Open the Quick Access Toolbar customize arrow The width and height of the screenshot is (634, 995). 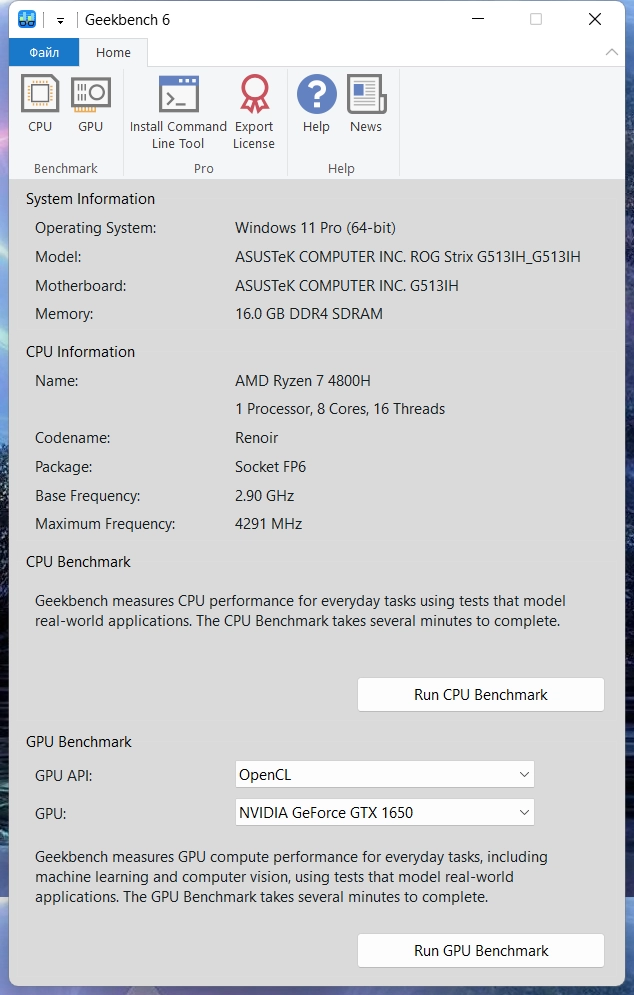[x=60, y=20]
